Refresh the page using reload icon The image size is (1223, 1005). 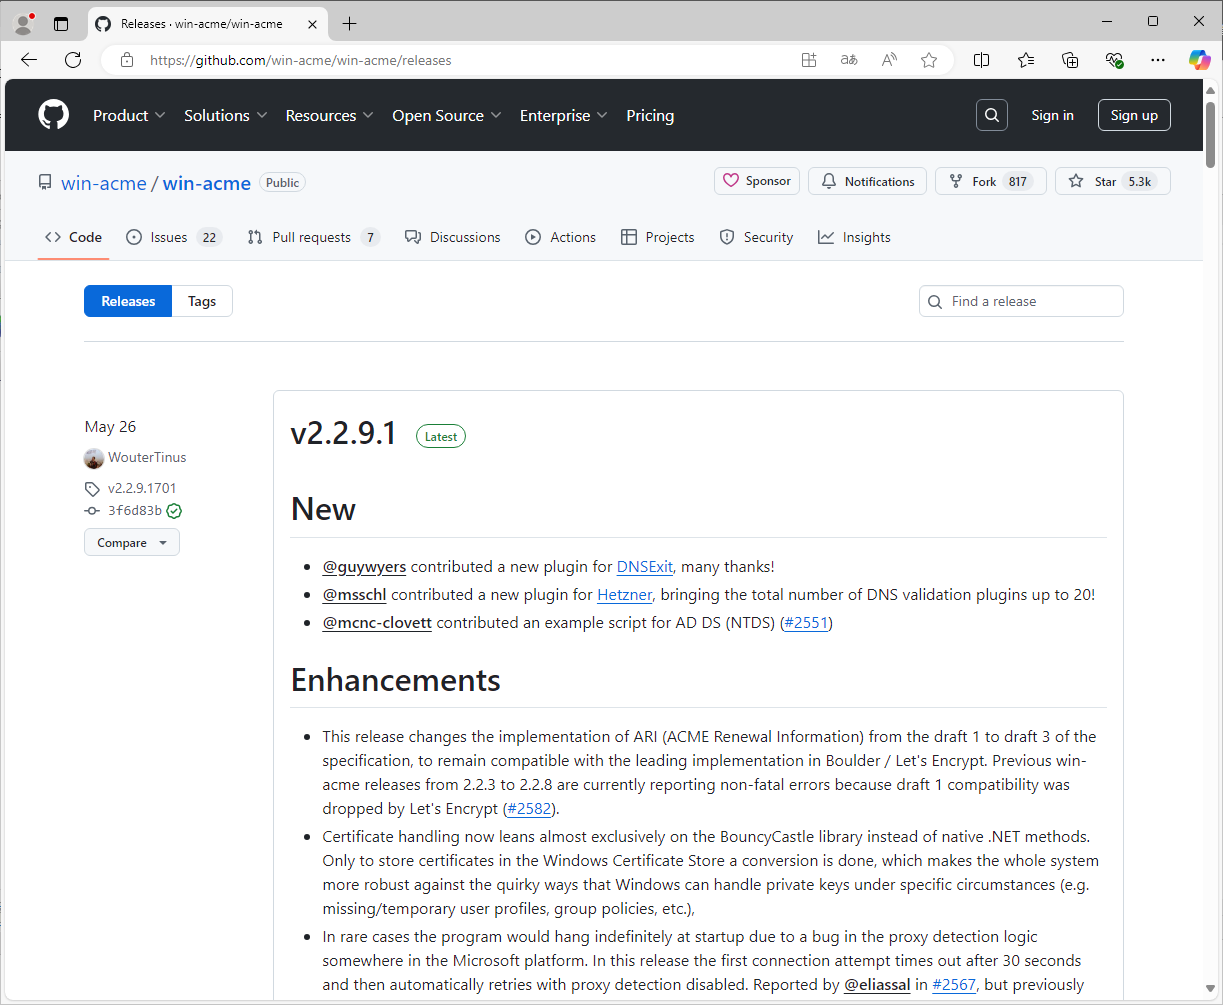73,60
